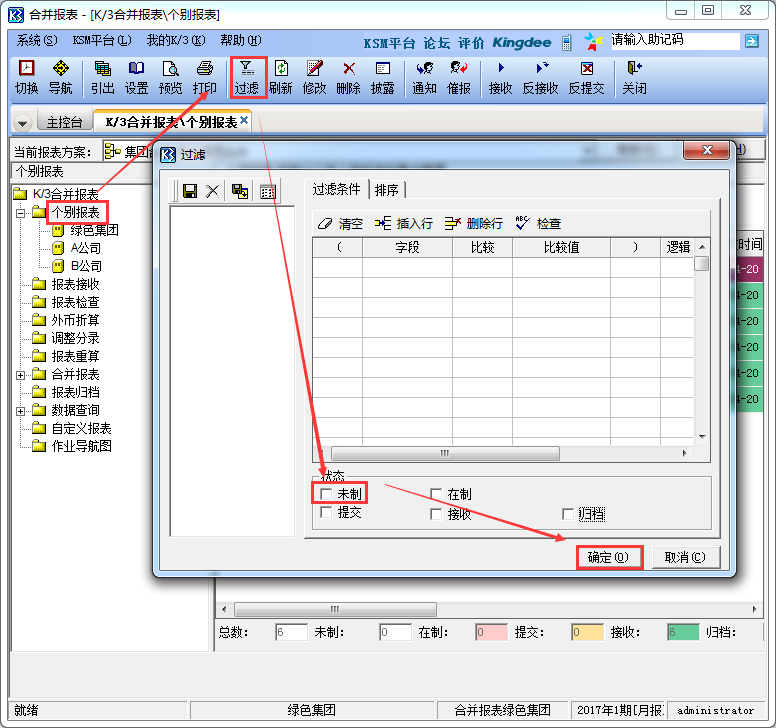Viewport: 776px width, 728px height.
Task: Open 预览 preview from the toolbar
Action: coord(170,77)
